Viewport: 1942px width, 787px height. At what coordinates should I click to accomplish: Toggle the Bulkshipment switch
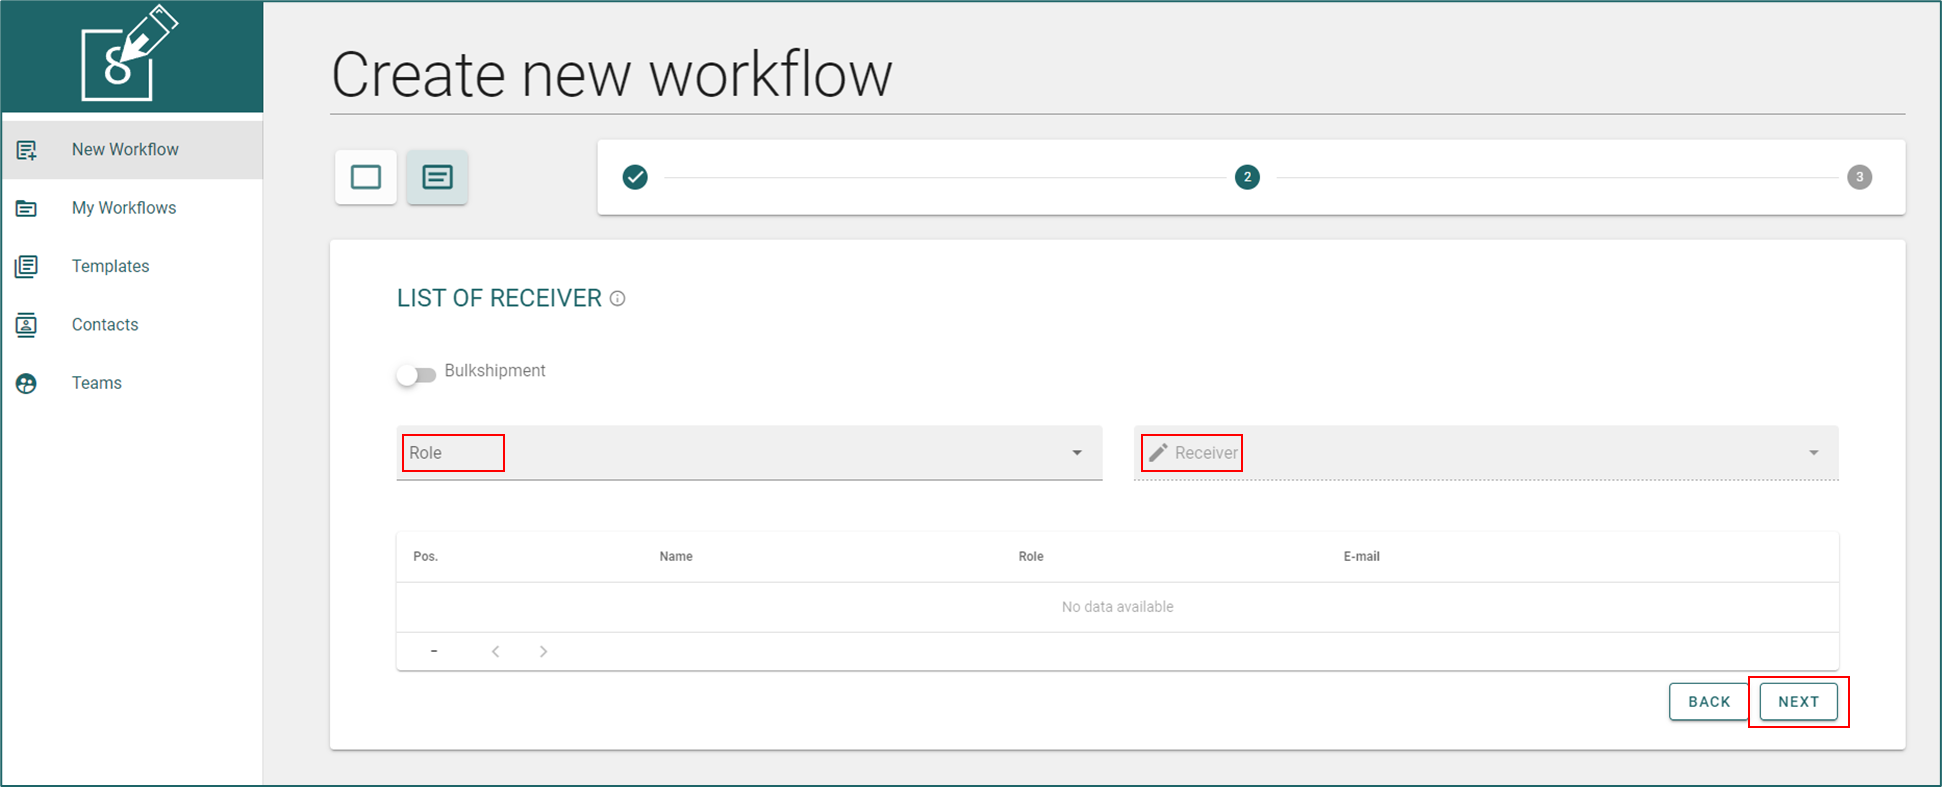(x=416, y=375)
